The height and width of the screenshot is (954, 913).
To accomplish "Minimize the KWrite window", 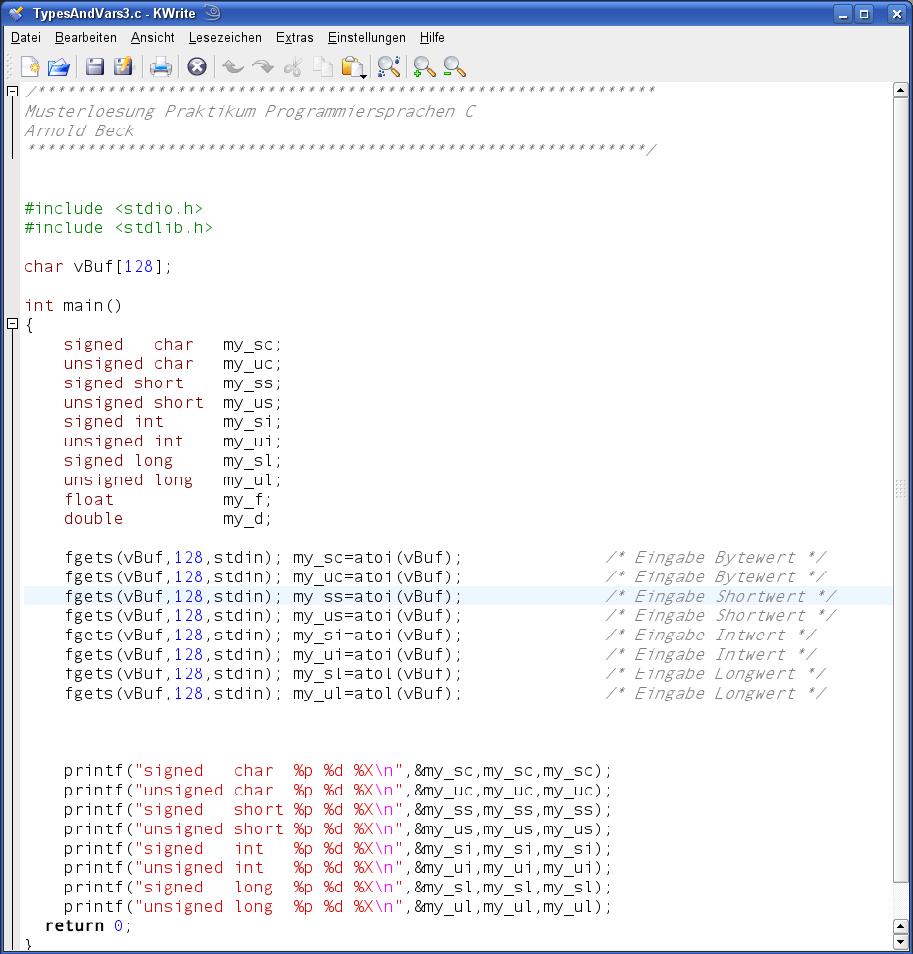I will point(843,13).
